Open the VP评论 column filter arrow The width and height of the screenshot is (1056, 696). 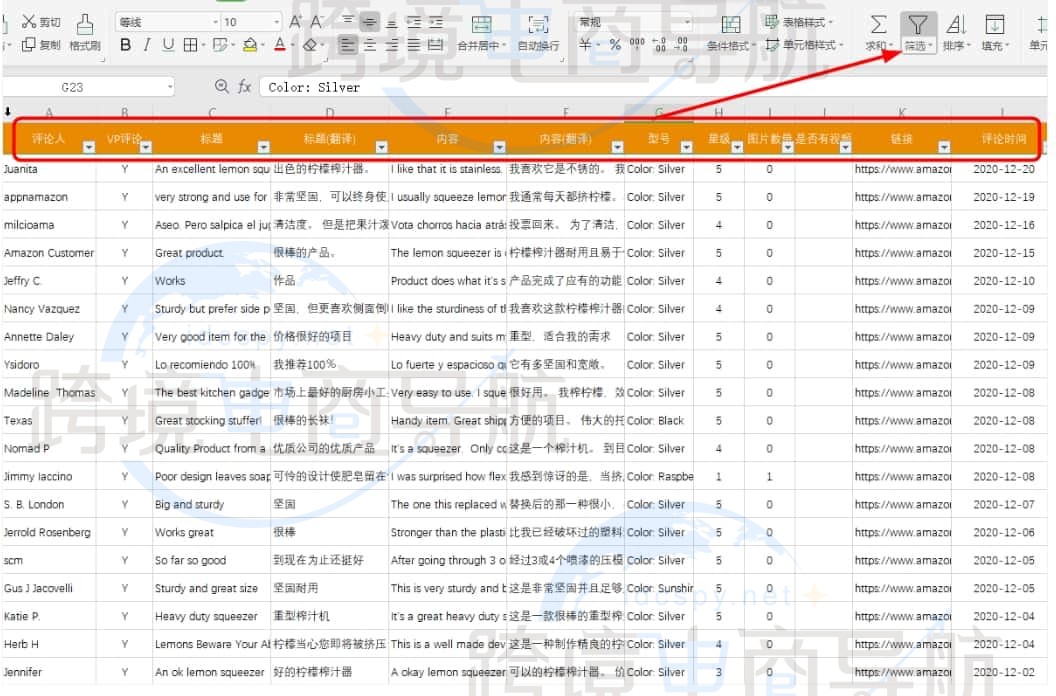pyautogui.click(x=145, y=147)
